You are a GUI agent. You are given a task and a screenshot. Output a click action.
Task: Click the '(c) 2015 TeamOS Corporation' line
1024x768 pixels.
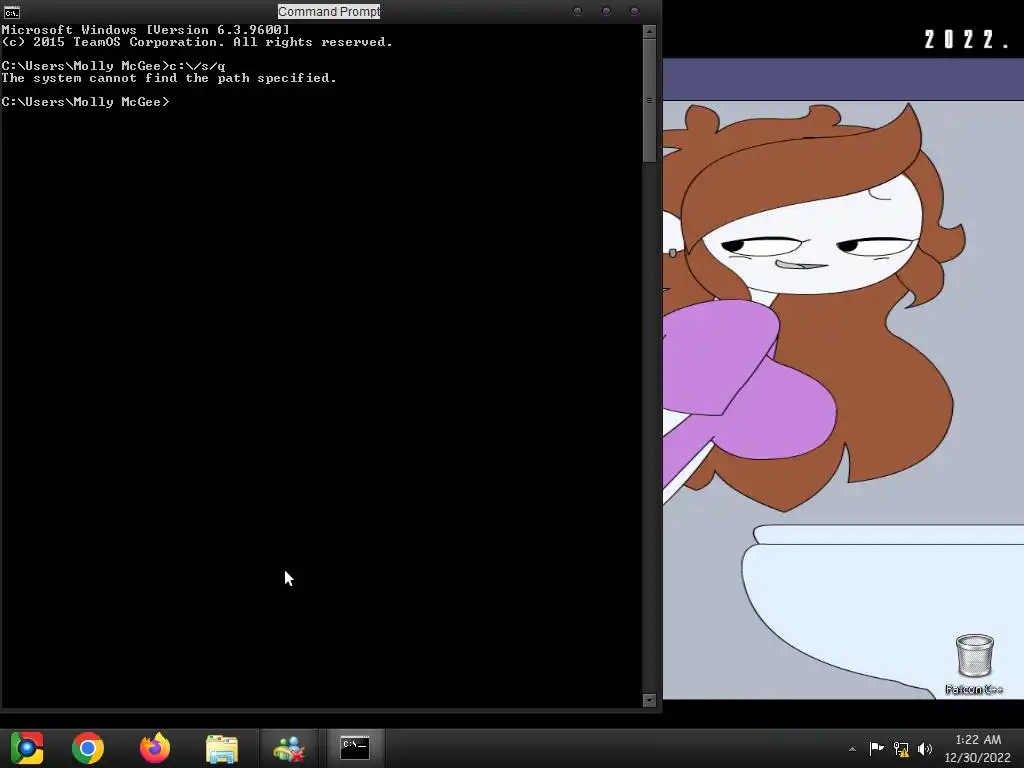coord(197,42)
